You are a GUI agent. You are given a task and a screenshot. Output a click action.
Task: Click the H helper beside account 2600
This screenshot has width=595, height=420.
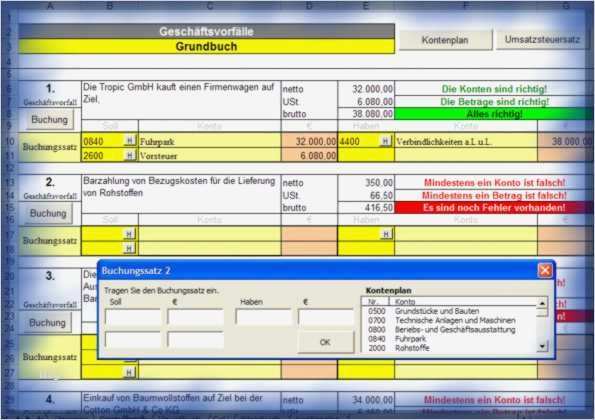point(130,155)
